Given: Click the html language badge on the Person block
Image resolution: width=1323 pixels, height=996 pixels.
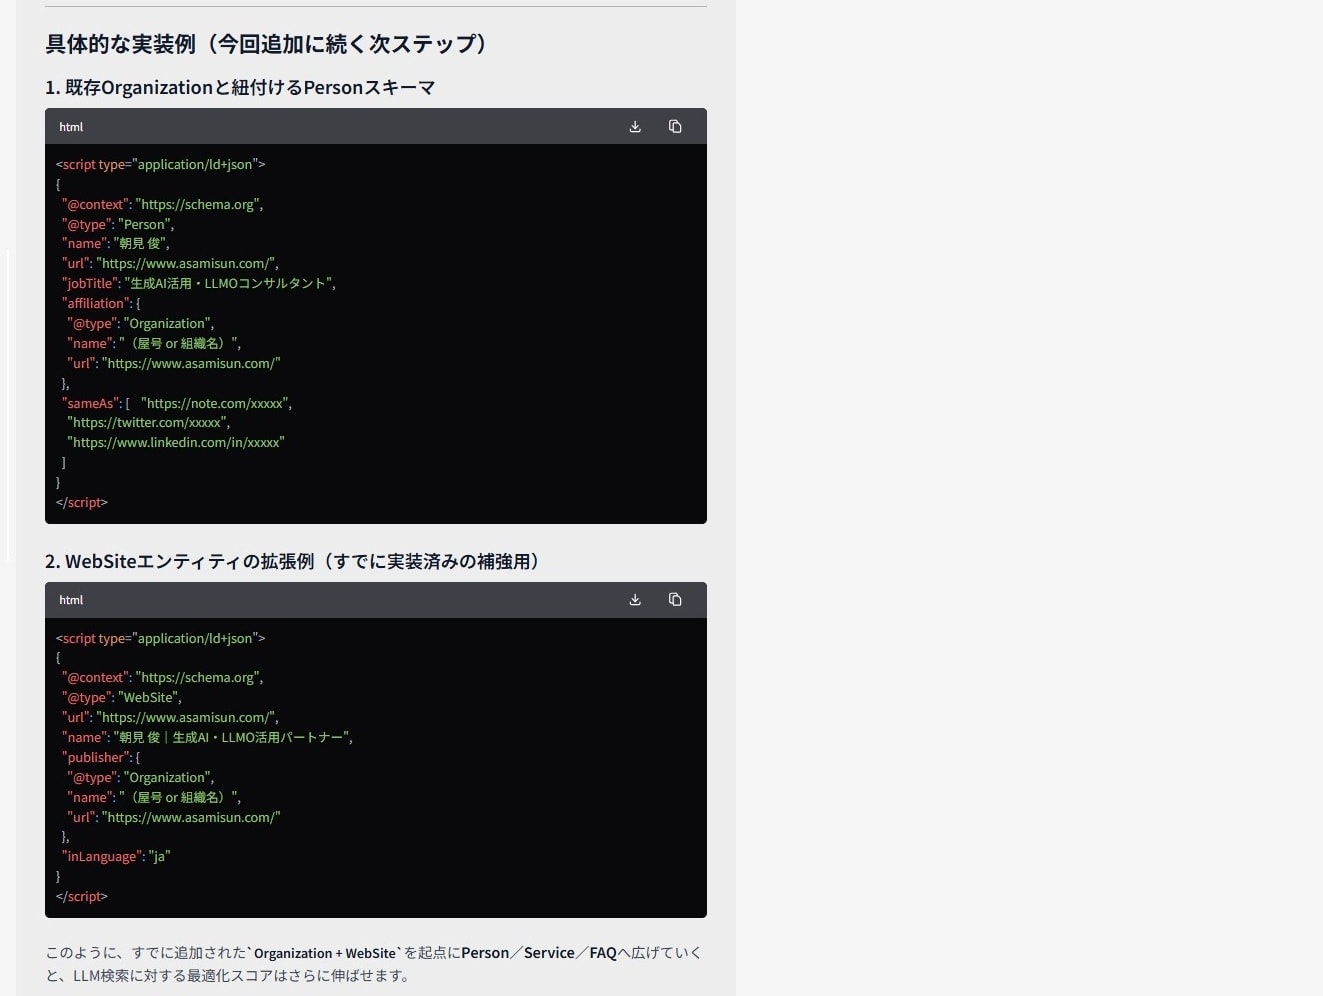Looking at the screenshot, I should point(70,126).
